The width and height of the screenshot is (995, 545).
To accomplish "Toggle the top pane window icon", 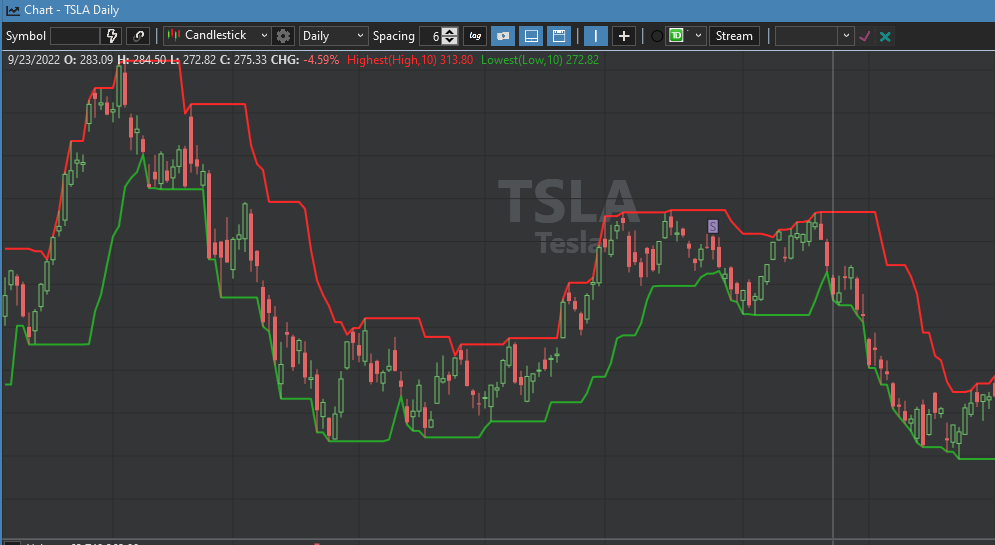I will [x=558, y=36].
